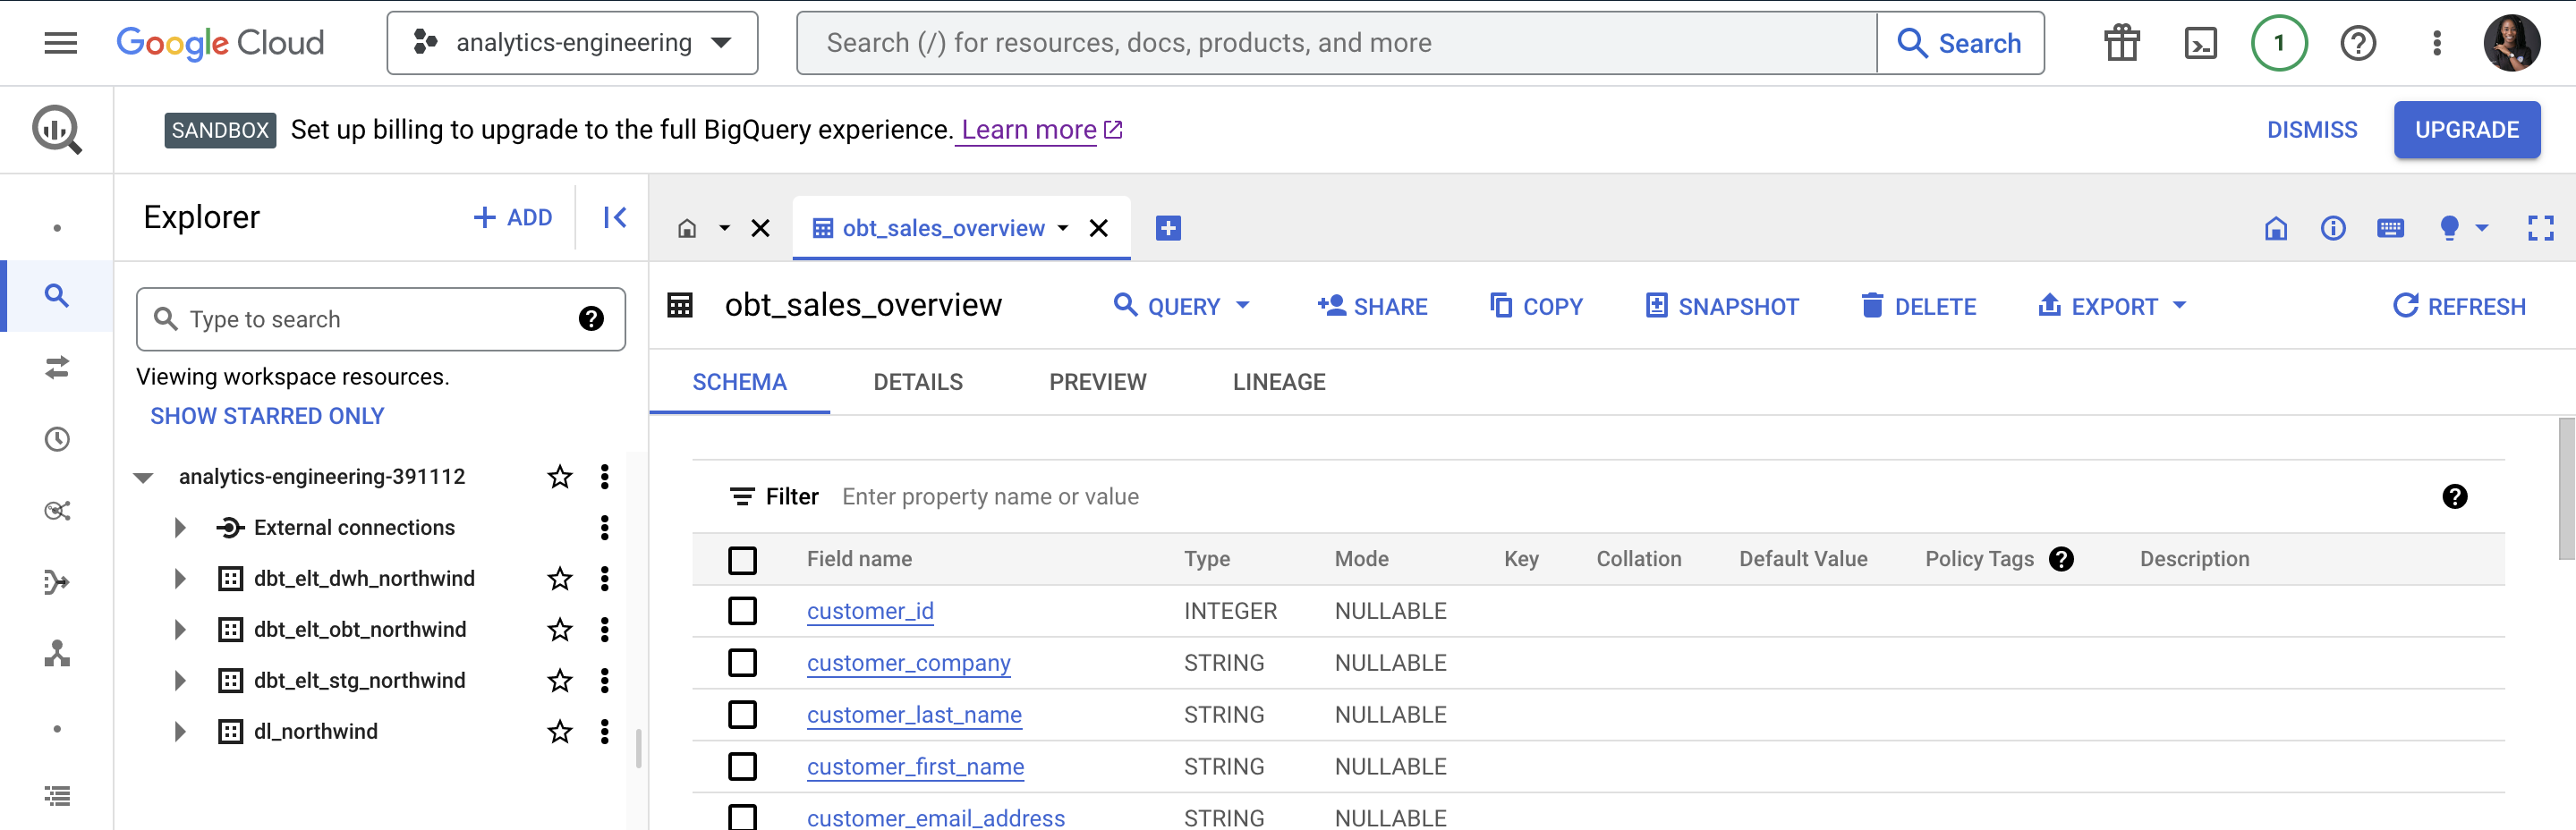This screenshot has width=2576, height=830.
Task: Open actions menu for dl_northwind
Action: pyautogui.click(x=604, y=731)
